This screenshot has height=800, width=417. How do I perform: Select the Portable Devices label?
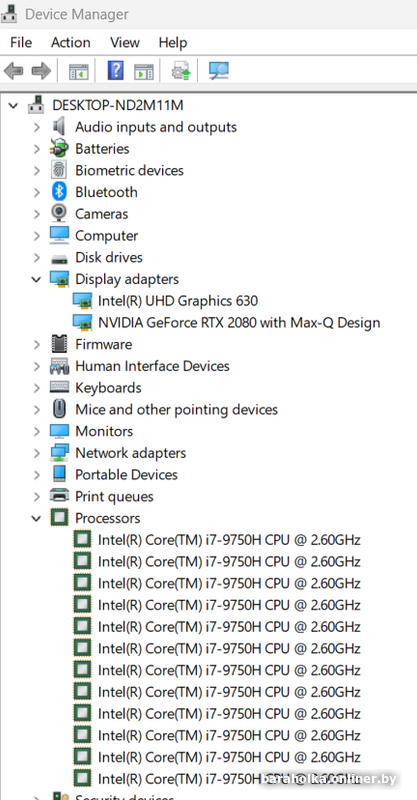pyautogui.click(x=127, y=475)
